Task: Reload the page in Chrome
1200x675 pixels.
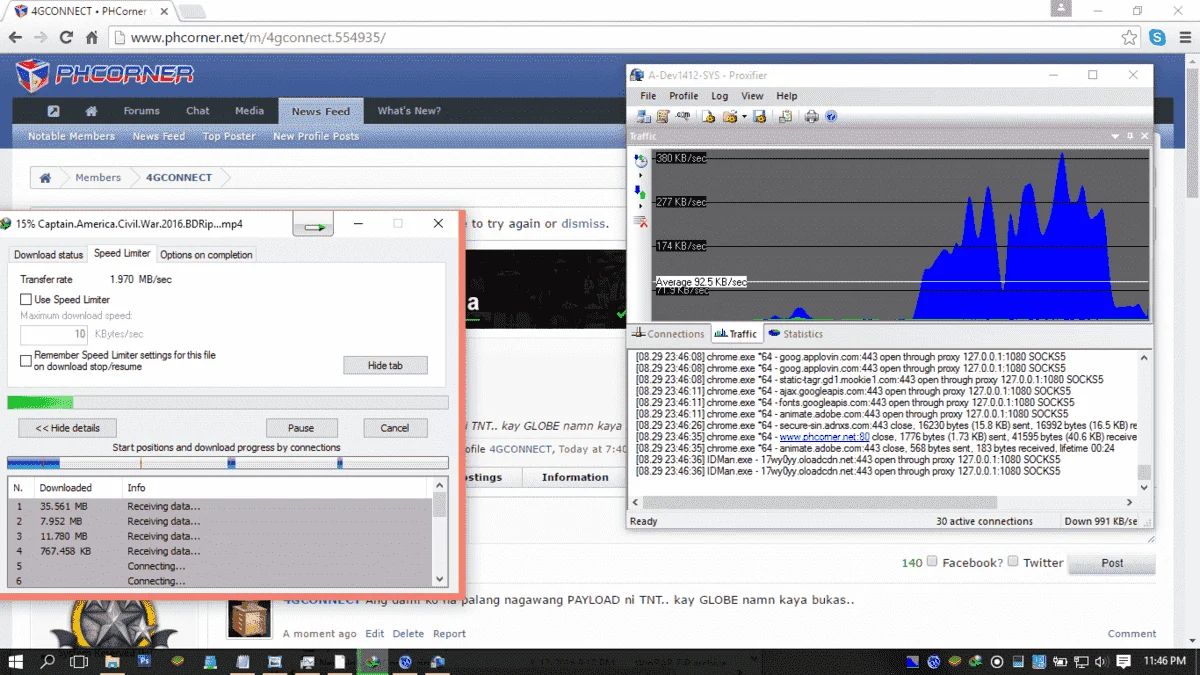Action: [66, 38]
